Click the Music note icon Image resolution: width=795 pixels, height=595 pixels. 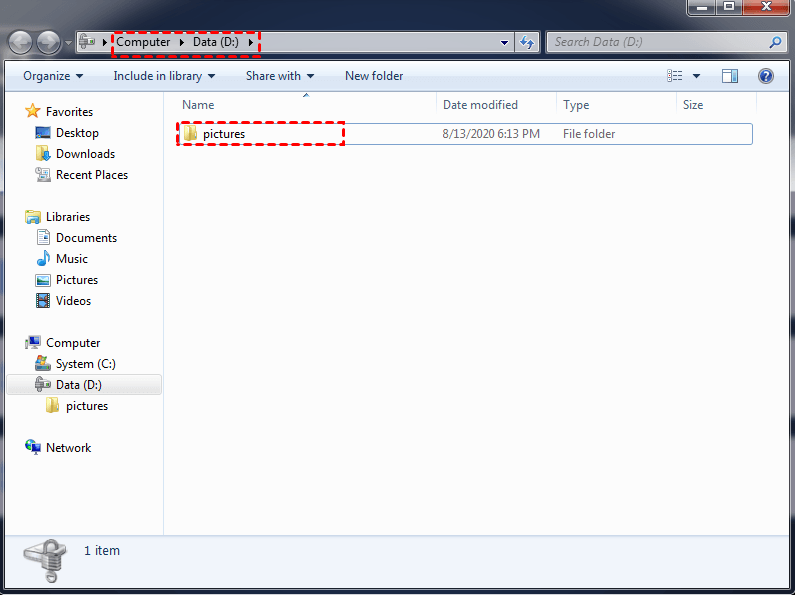tap(43, 258)
